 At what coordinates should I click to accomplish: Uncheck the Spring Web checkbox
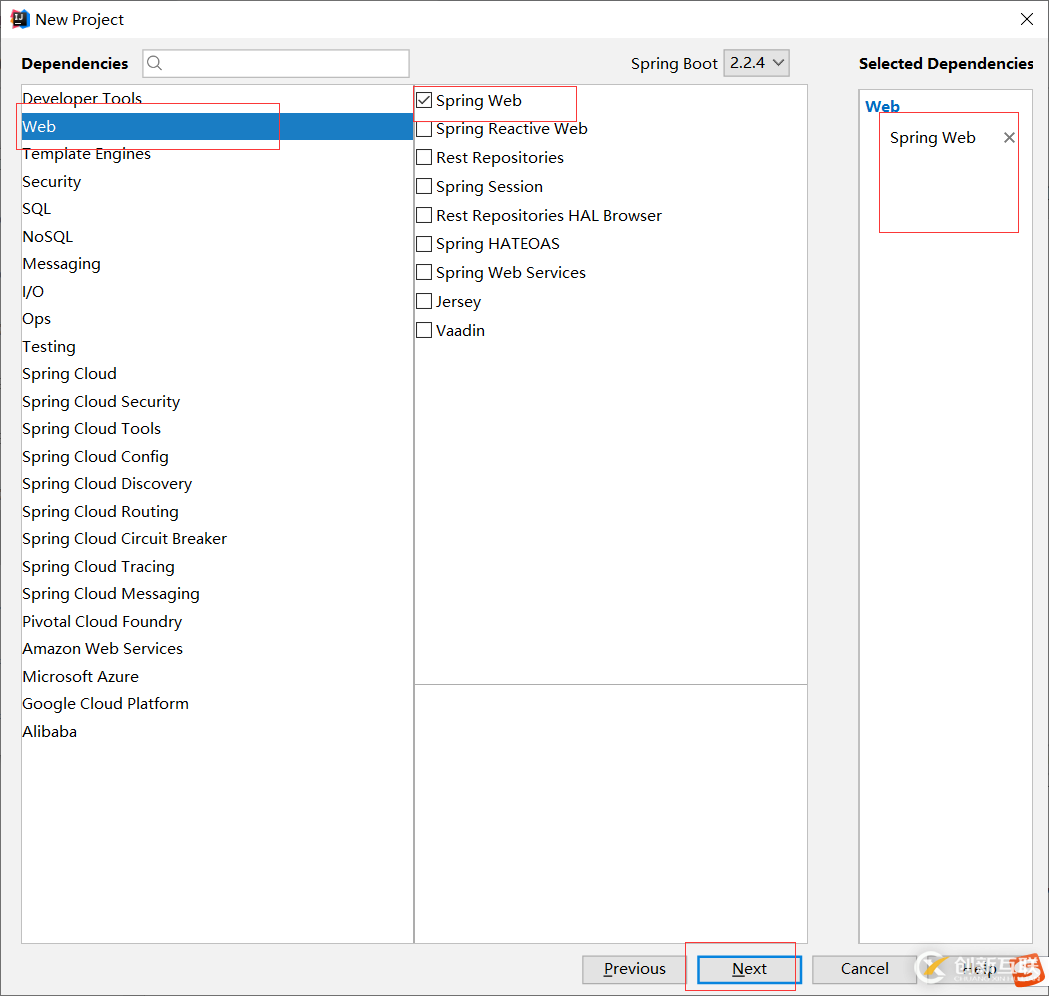(x=424, y=100)
